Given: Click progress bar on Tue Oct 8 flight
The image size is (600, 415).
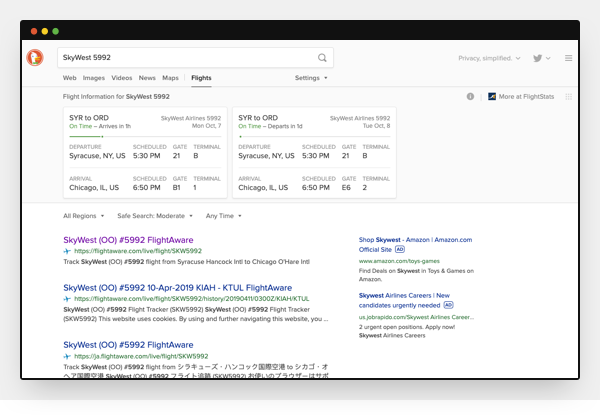Looking at the screenshot, I should (314, 137).
